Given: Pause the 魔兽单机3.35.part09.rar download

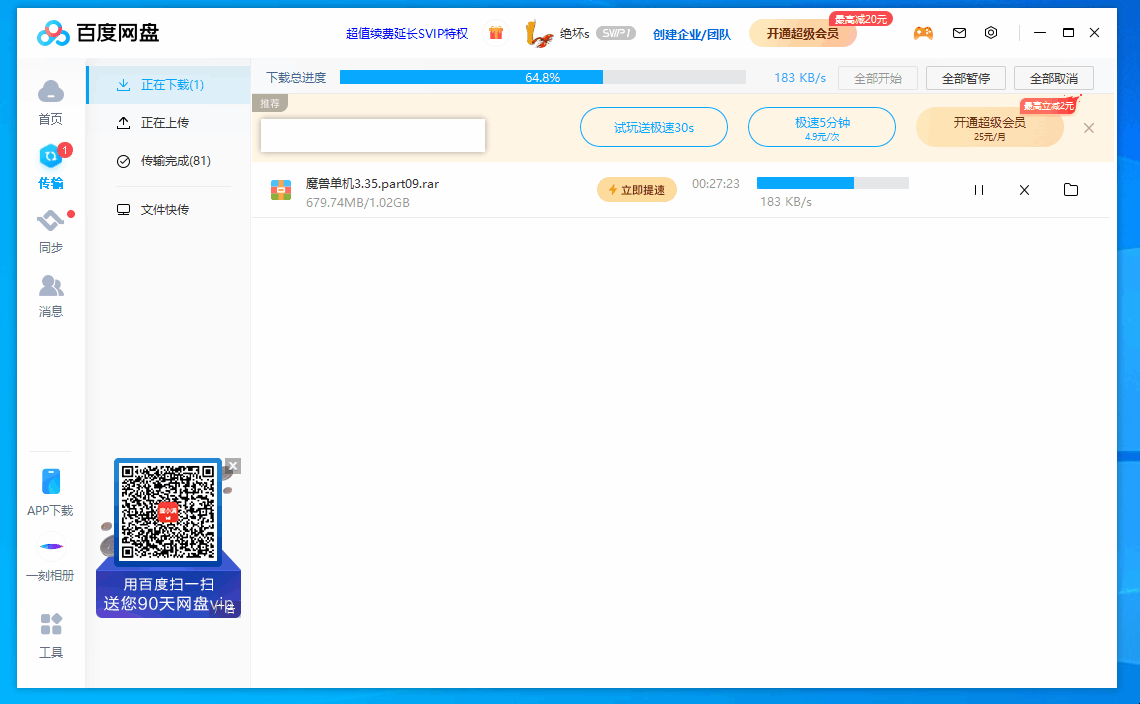Looking at the screenshot, I should (x=978, y=189).
